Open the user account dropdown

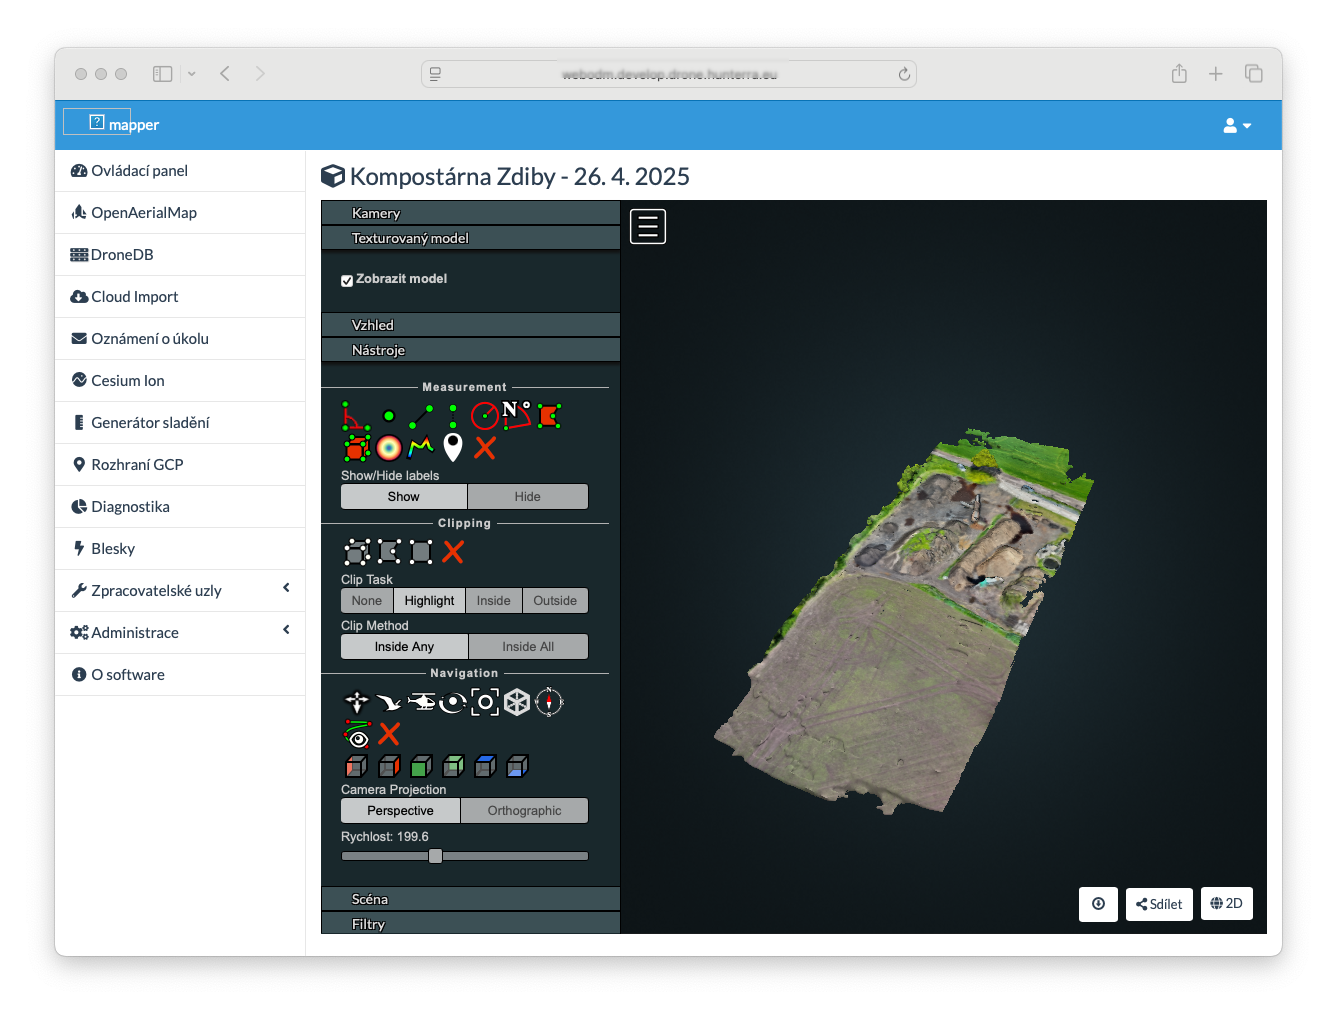[x=1237, y=126]
